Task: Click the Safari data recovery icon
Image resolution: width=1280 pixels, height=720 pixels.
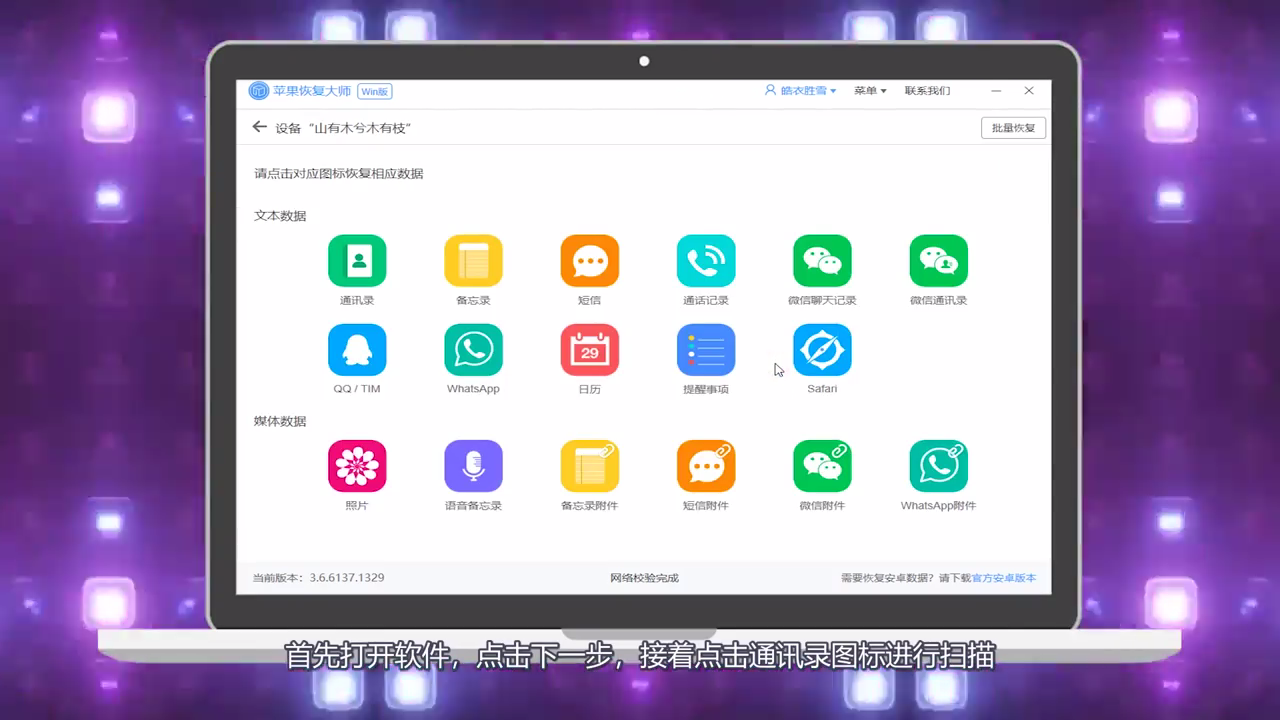Action: pyautogui.click(x=821, y=350)
